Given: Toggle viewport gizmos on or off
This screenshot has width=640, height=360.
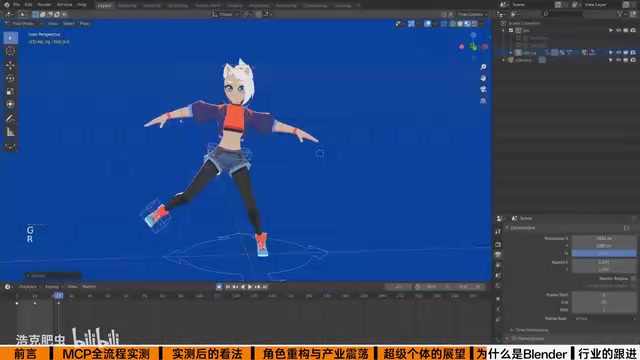Looking at the screenshot, I should click(411, 24).
